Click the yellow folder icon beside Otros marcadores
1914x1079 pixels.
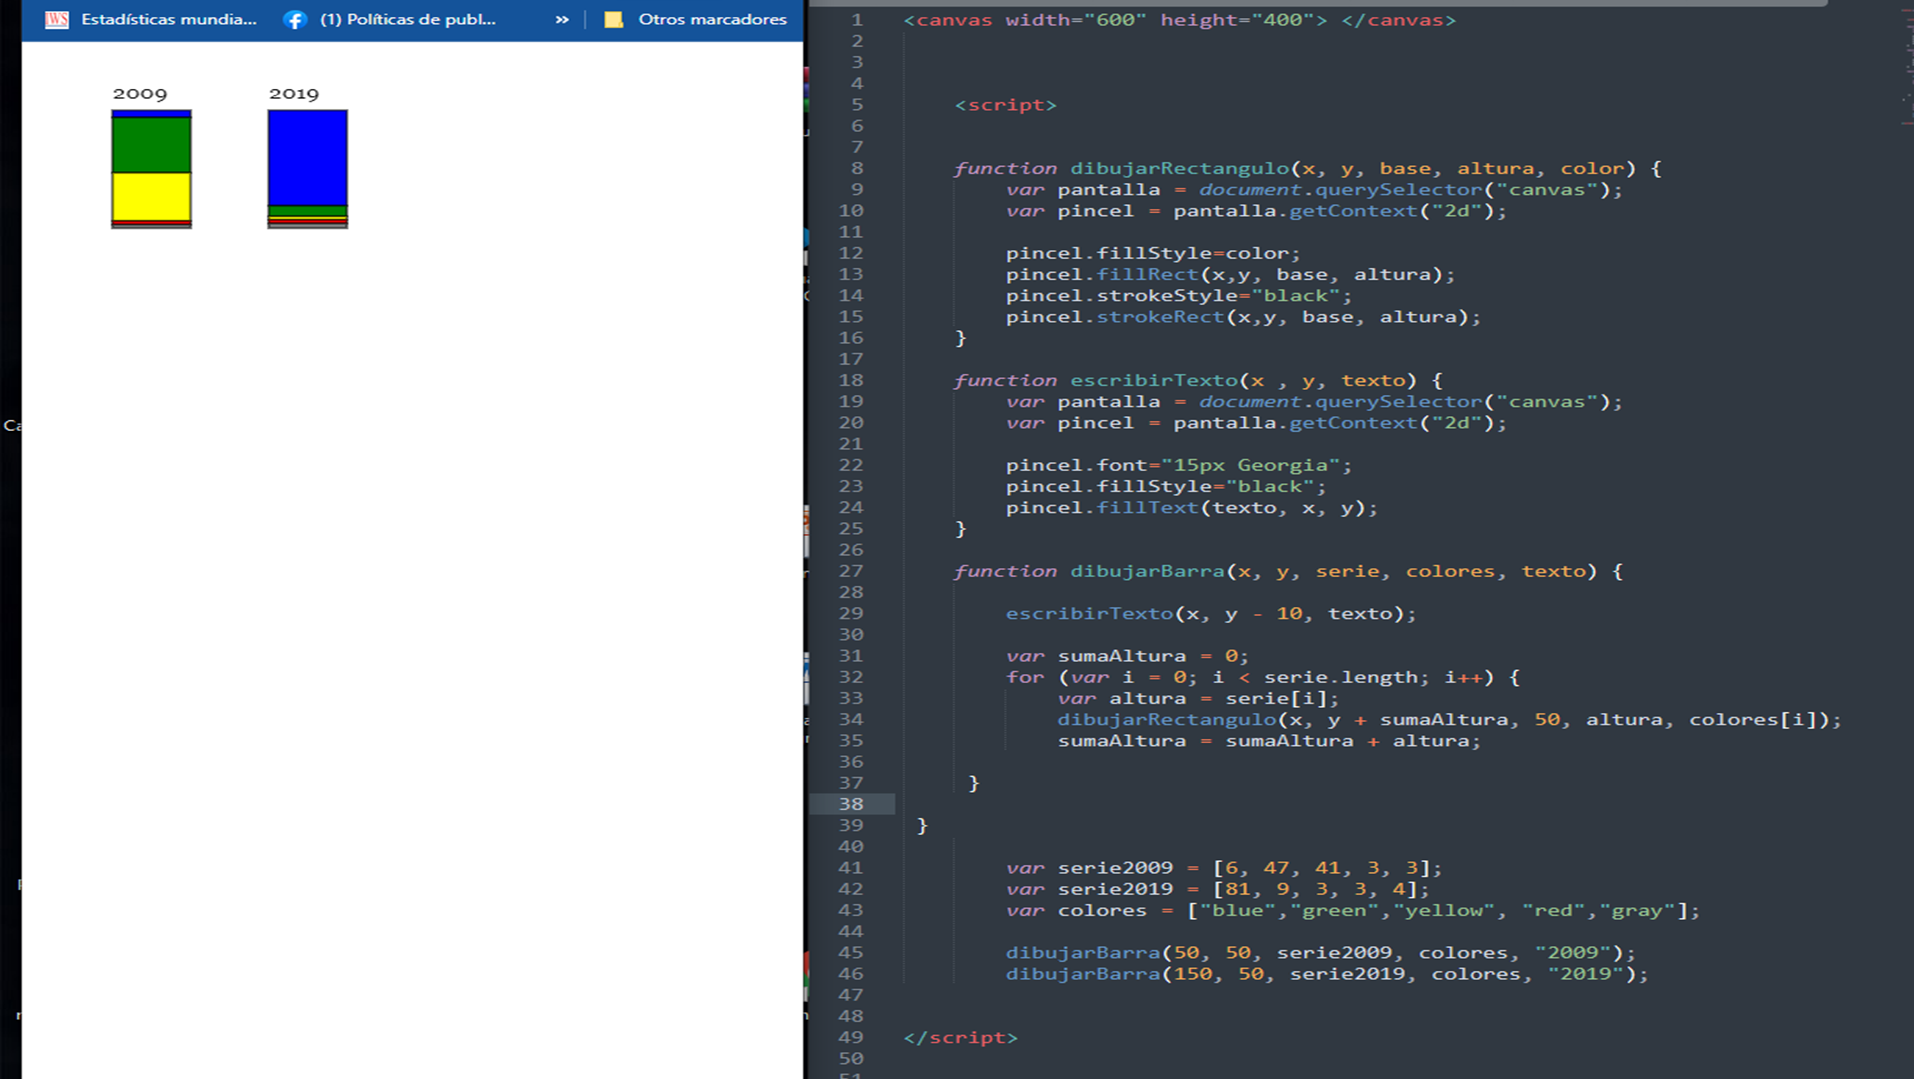coord(614,19)
